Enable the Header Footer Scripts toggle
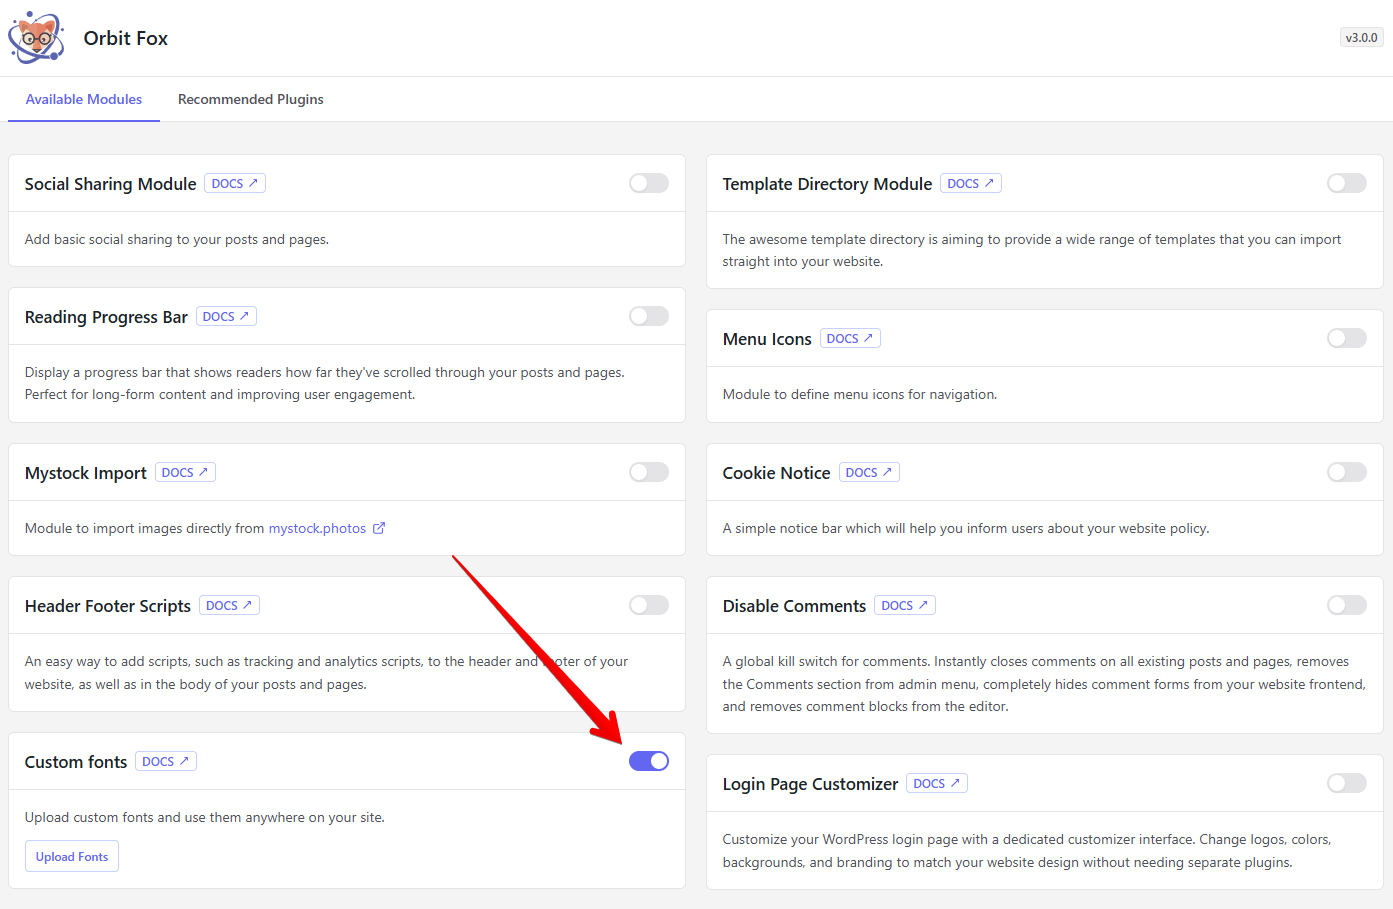The width and height of the screenshot is (1393, 909). [648, 606]
